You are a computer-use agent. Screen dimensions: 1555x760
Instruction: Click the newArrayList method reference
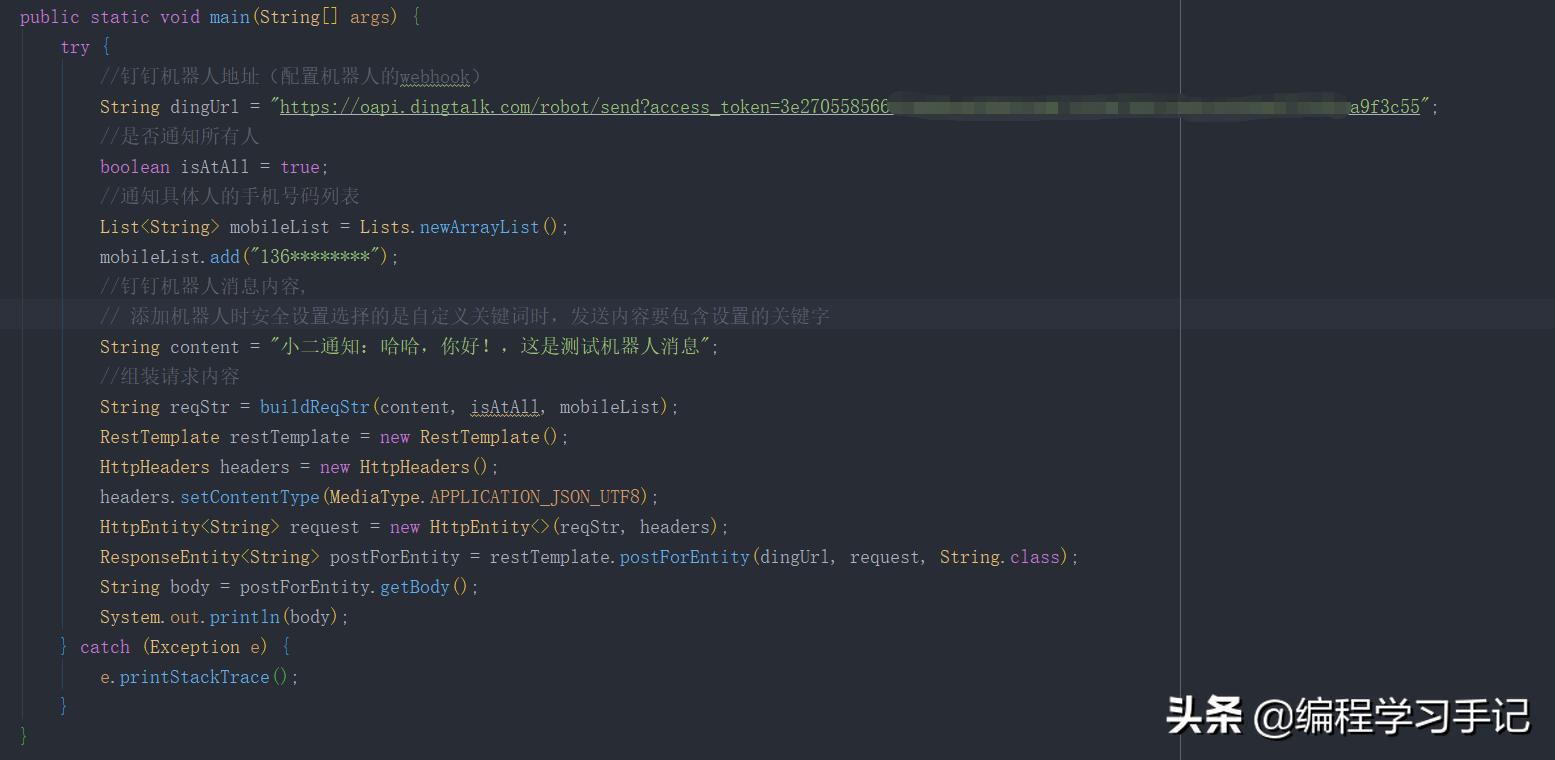tap(478, 227)
